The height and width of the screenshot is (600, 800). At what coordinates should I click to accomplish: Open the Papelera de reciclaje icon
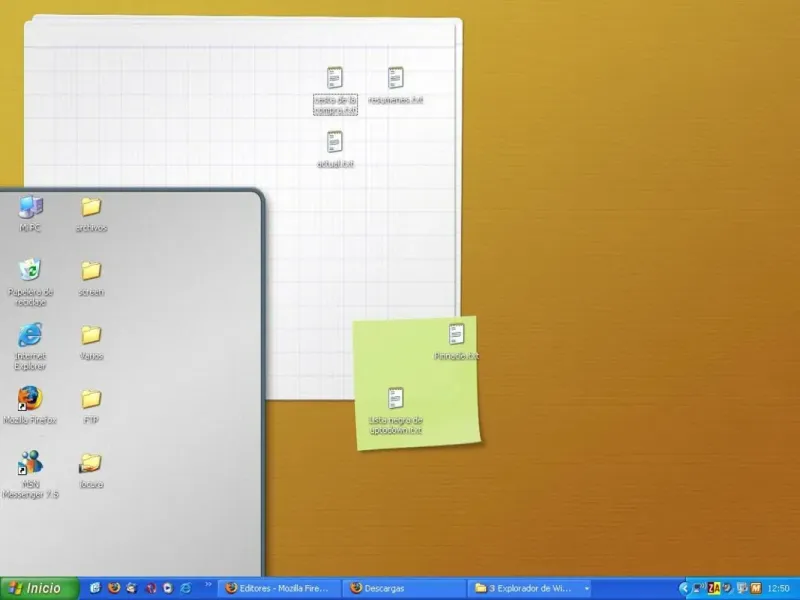31,282
